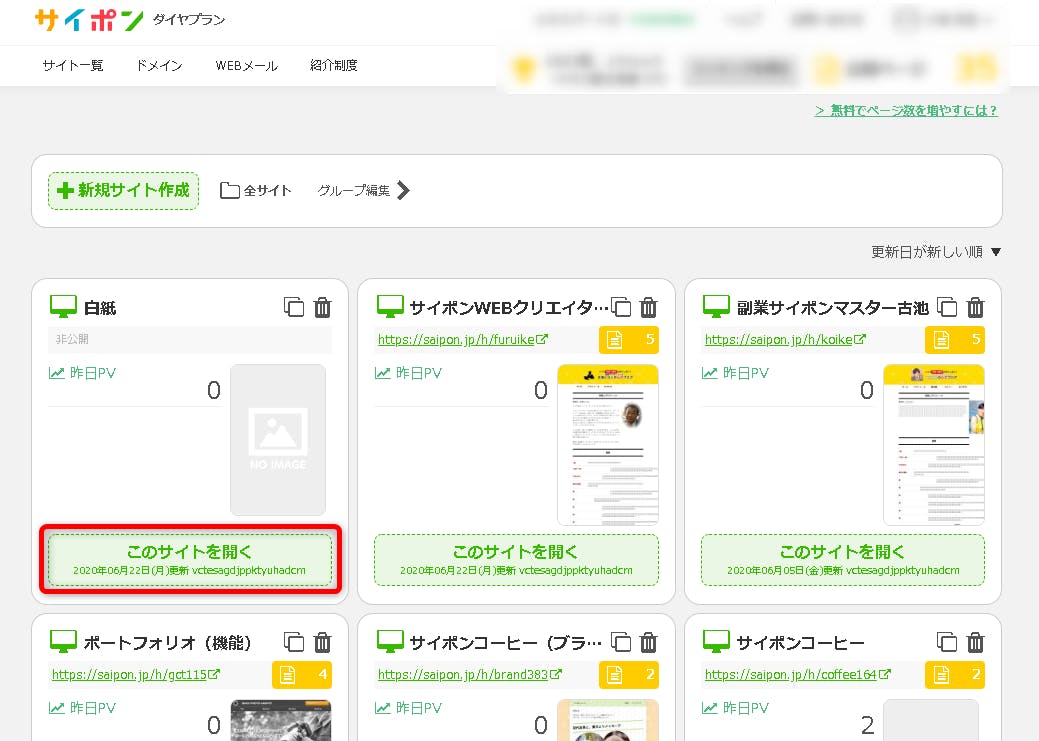
Task: Click the サイポンWEBクリエイタ site preview thumbnail
Action: [608, 444]
